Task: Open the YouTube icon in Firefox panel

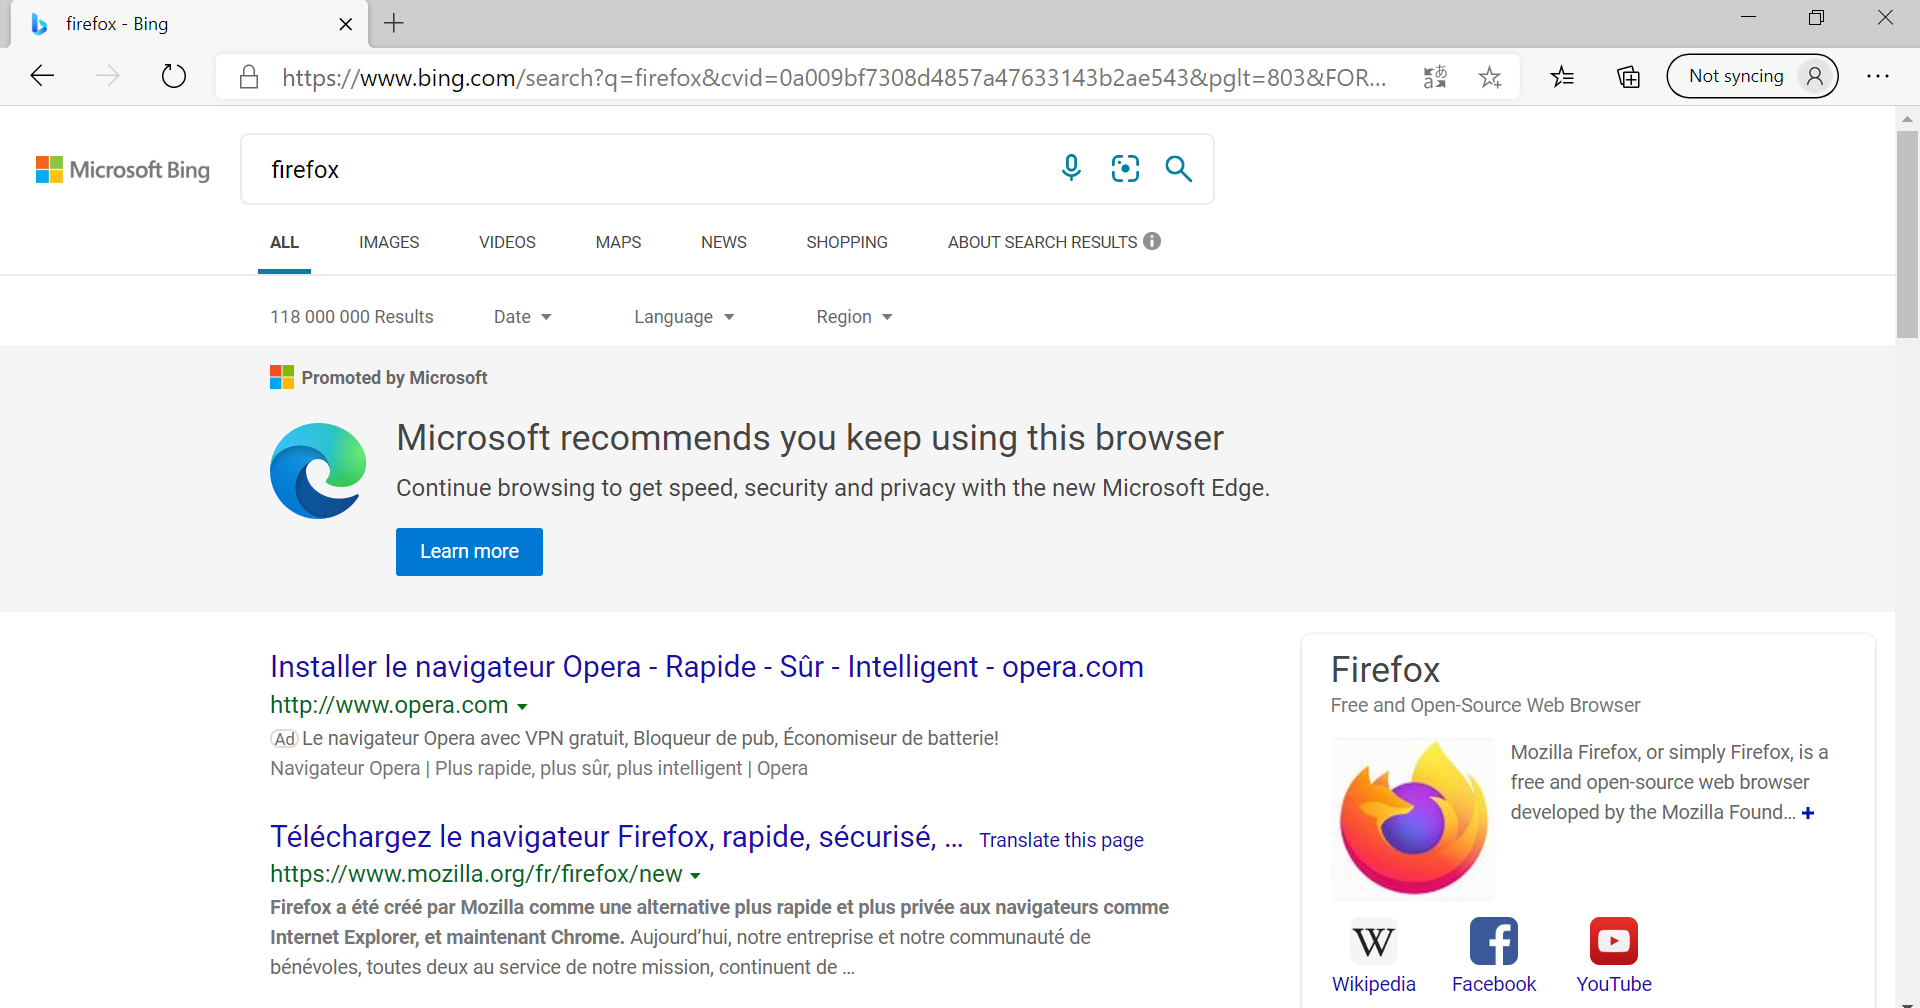Action: tap(1613, 941)
